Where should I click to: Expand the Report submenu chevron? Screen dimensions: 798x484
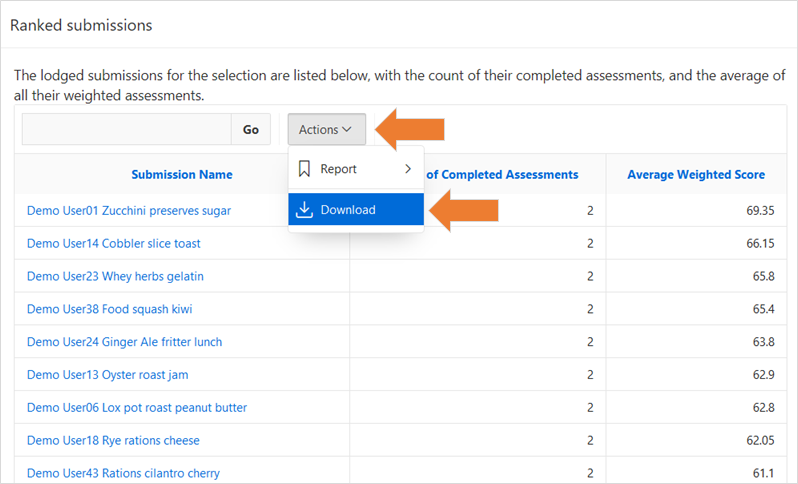click(408, 169)
